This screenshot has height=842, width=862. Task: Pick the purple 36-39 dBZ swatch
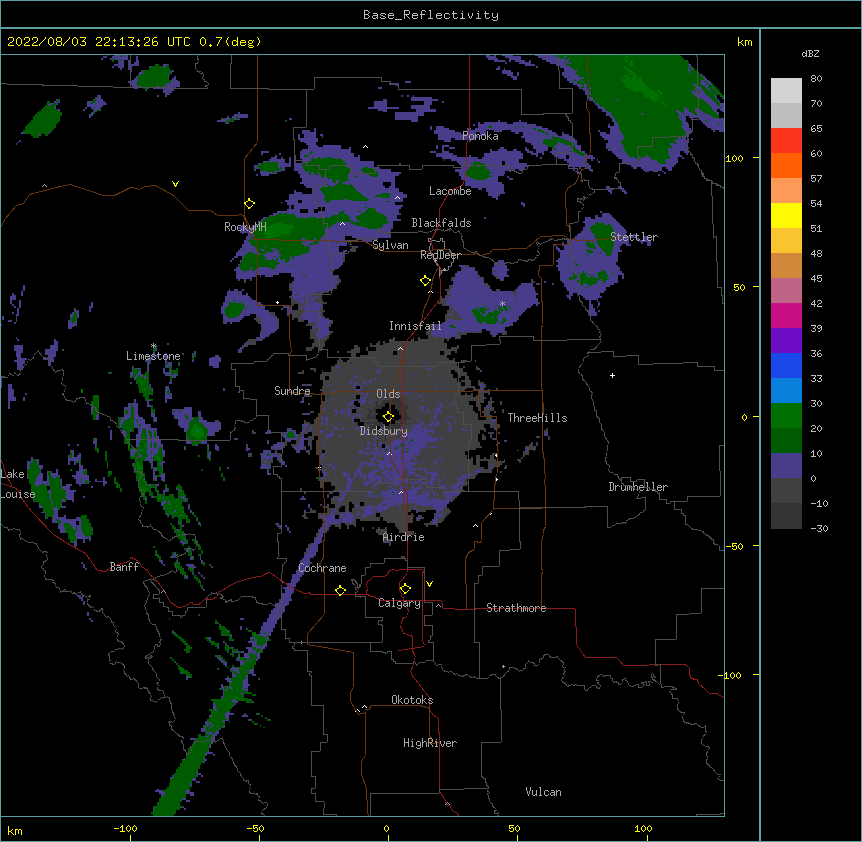(x=786, y=341)
